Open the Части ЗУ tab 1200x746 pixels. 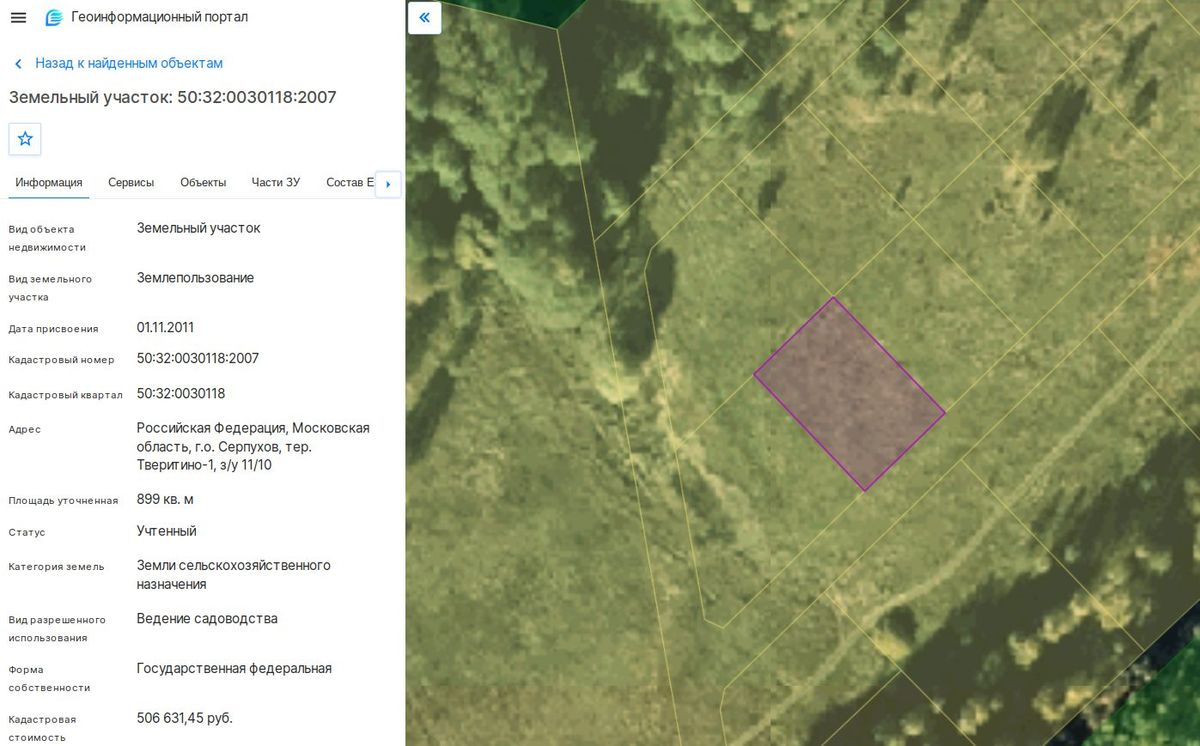(x=276, y=183)
